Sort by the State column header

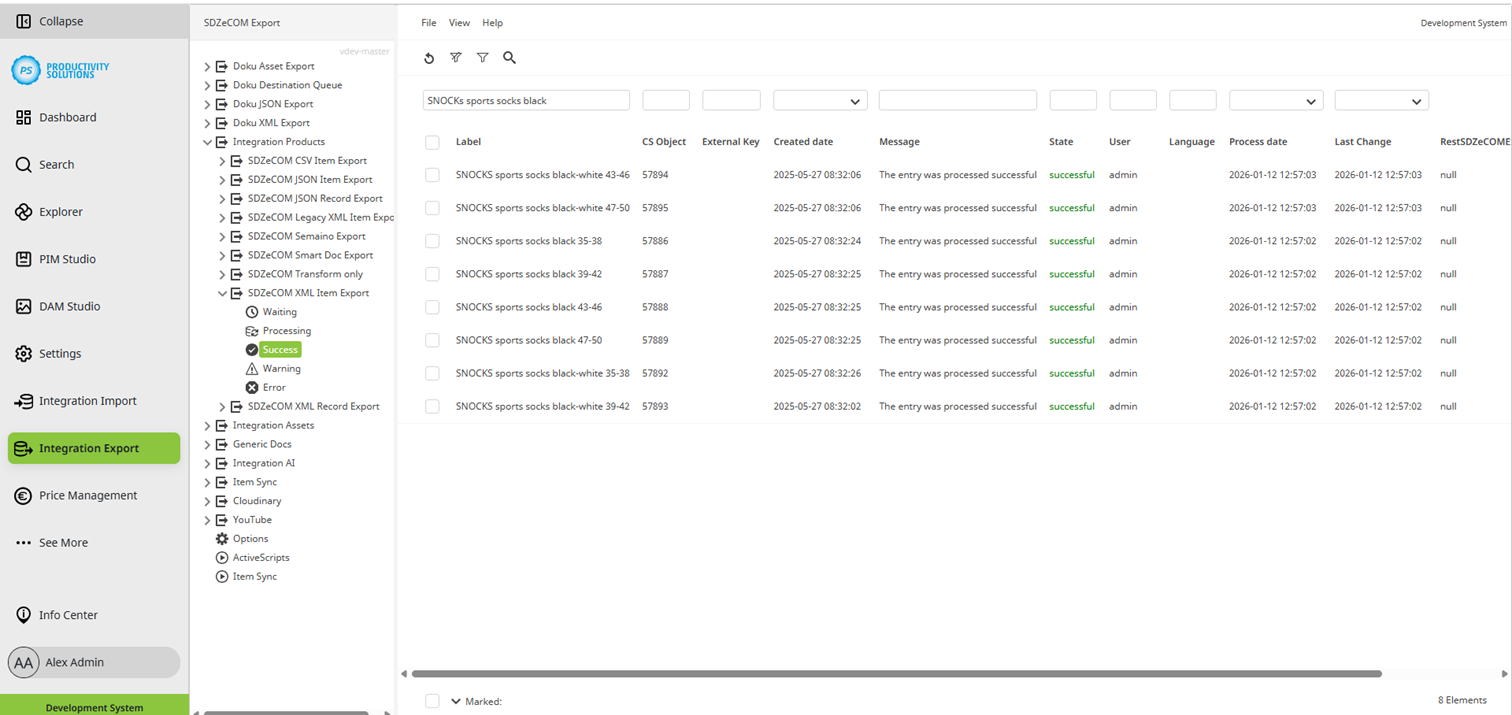1061,142
